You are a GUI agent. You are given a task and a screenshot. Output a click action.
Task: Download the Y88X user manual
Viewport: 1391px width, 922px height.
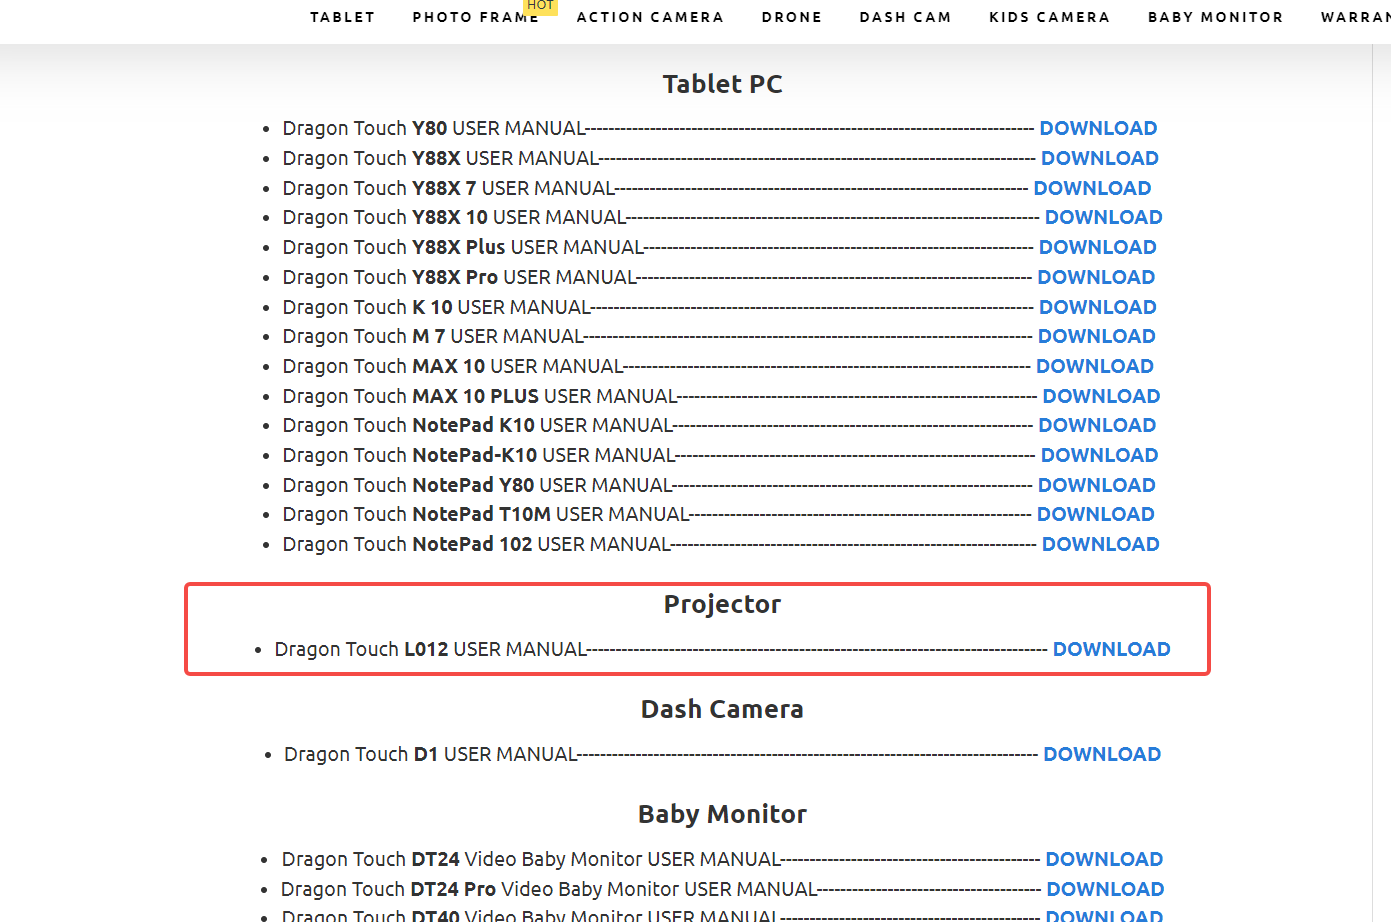pos(1100,158)
